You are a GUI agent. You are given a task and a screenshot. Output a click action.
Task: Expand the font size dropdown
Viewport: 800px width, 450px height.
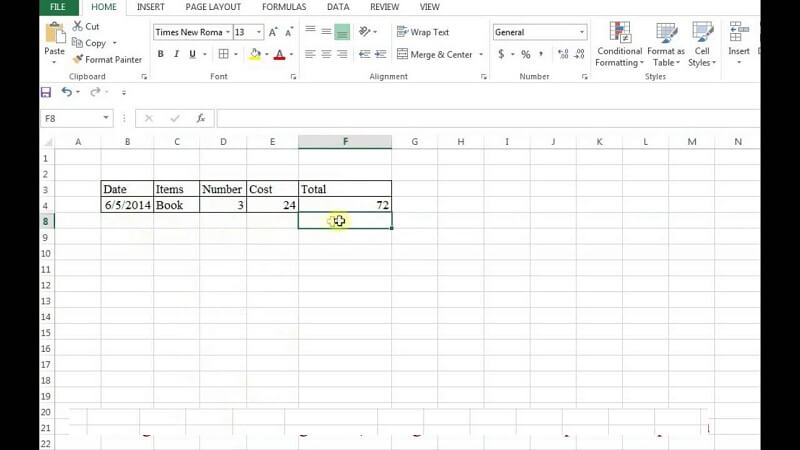coord(256,32)
